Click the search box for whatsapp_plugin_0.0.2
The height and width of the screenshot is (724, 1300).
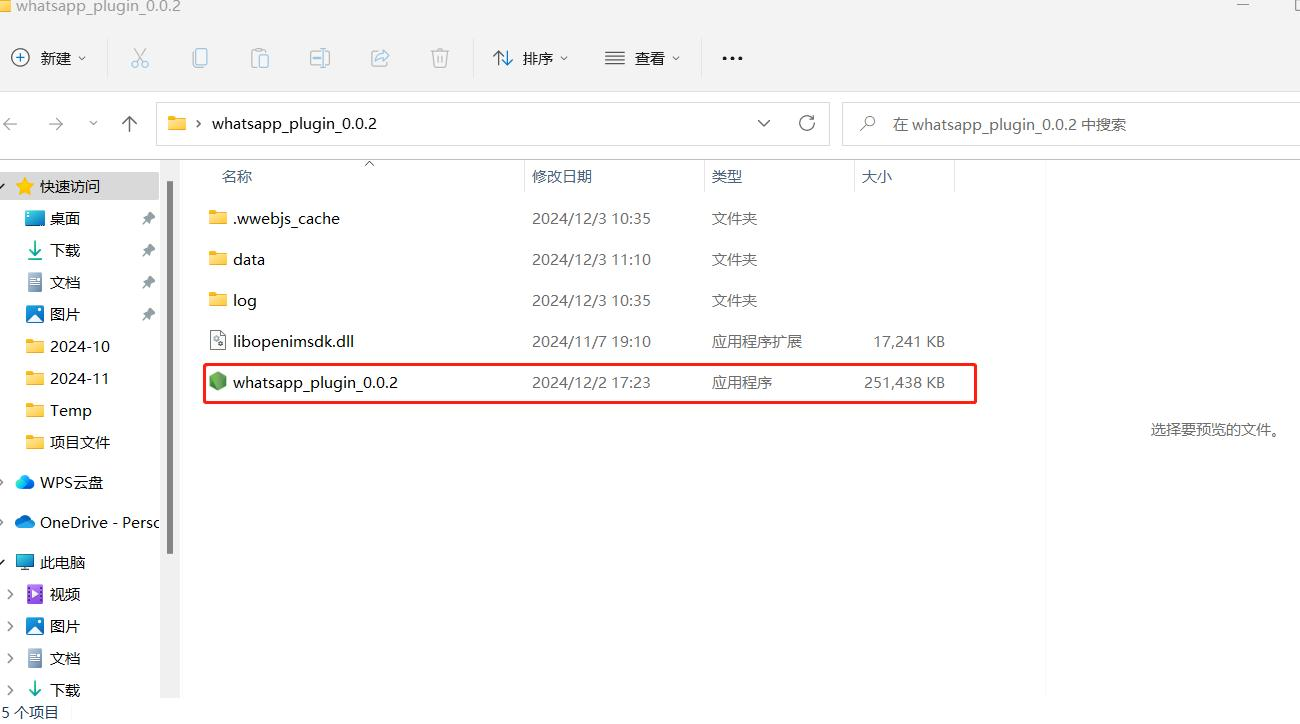pyautogui.click(x=1071, y=124)
